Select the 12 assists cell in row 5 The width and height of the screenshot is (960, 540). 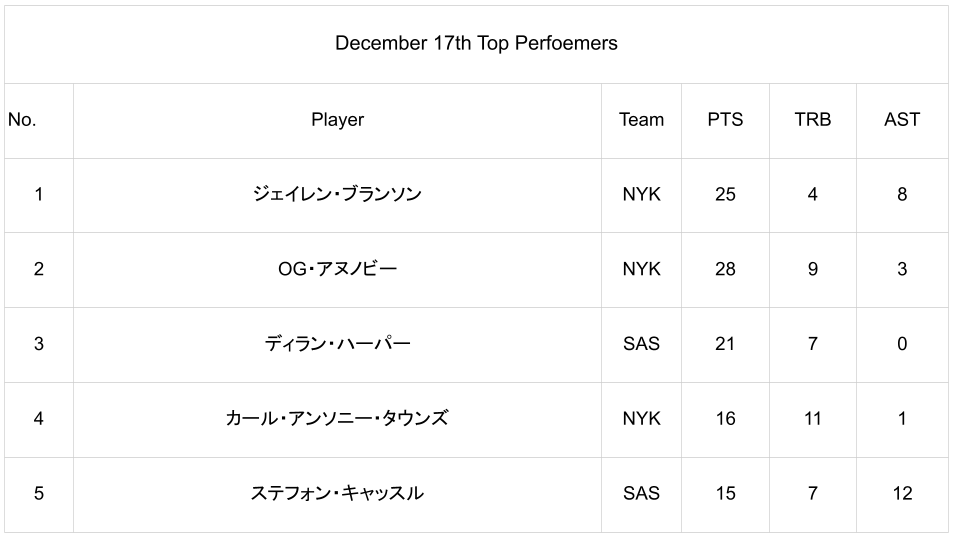pos(902,493)
